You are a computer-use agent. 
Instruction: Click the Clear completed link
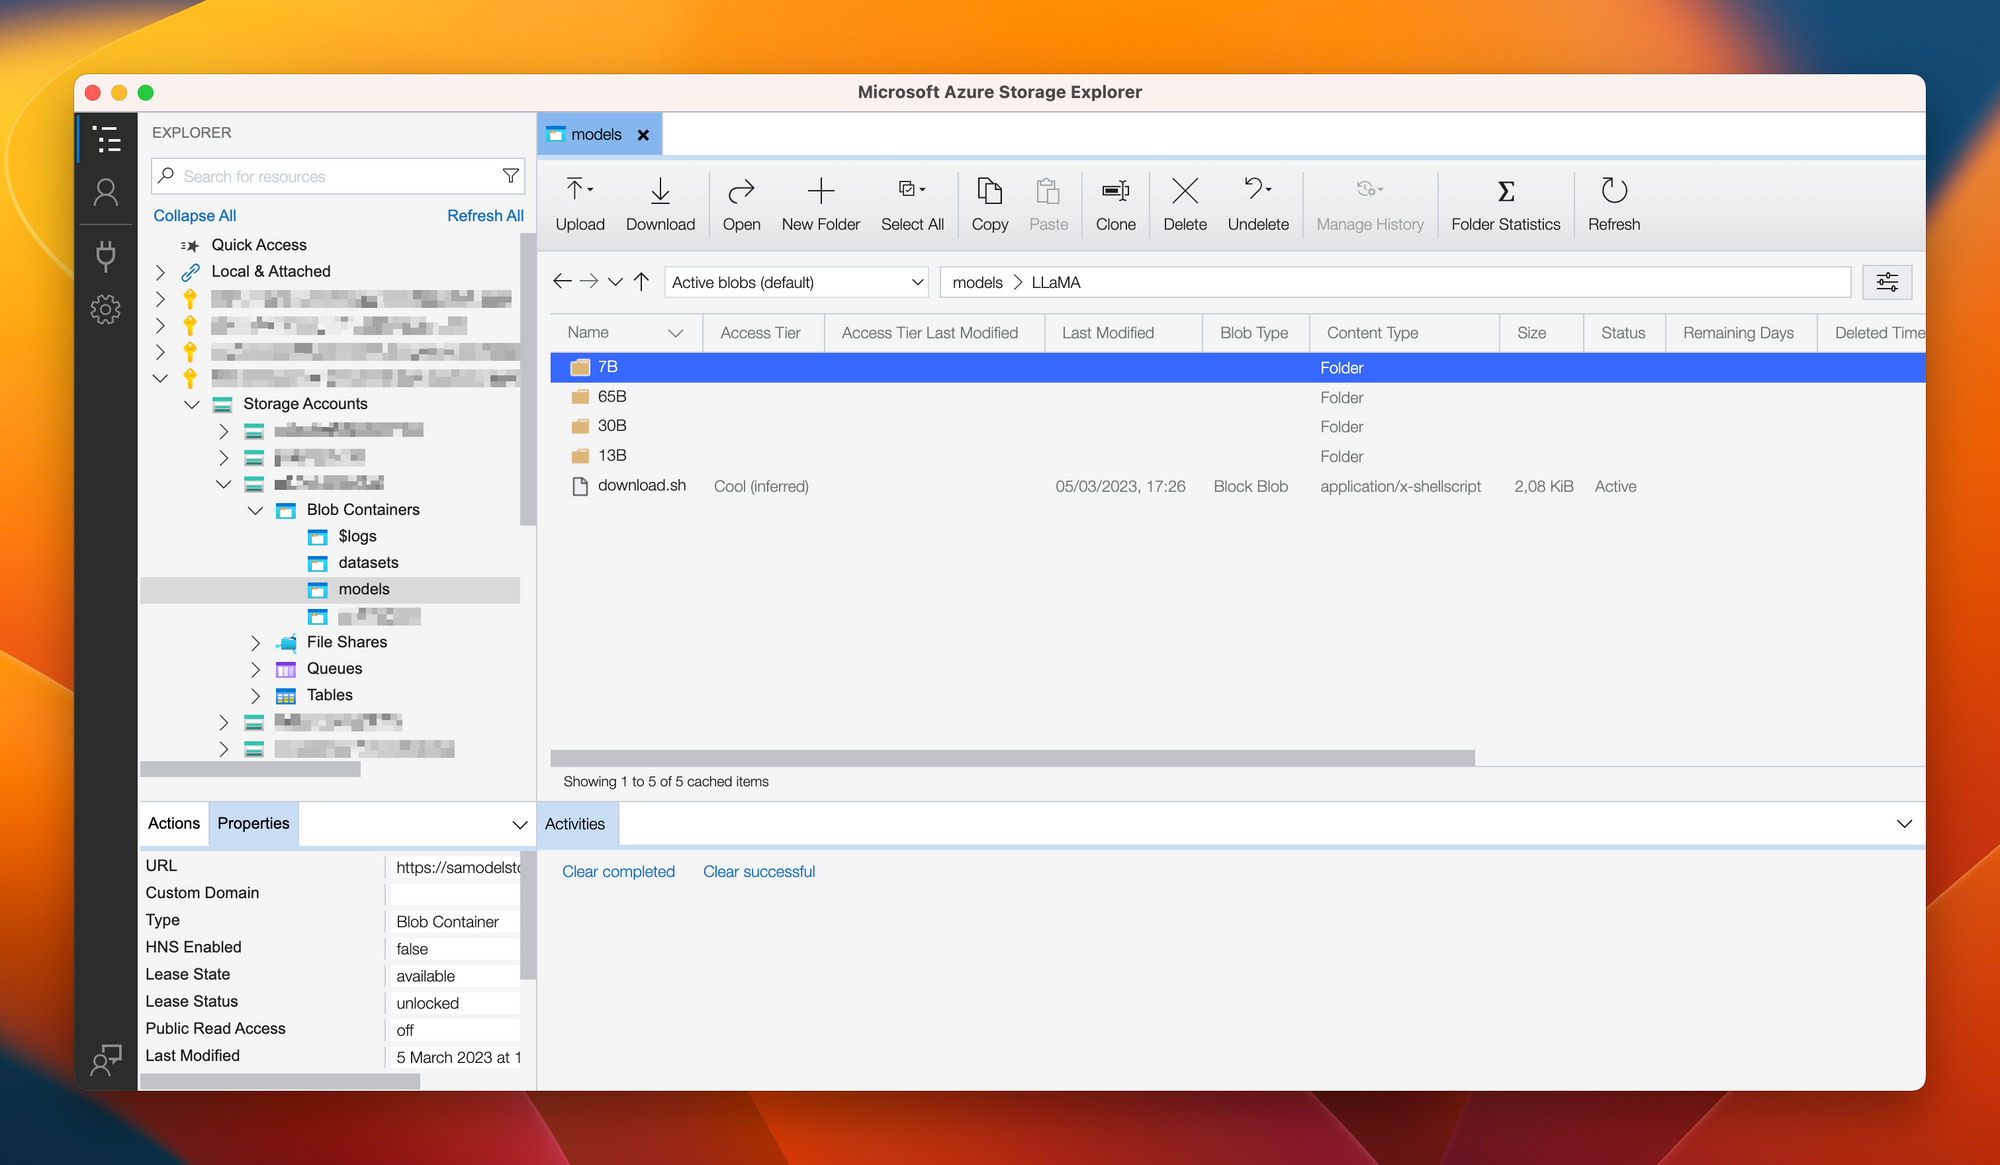(618, 871)
